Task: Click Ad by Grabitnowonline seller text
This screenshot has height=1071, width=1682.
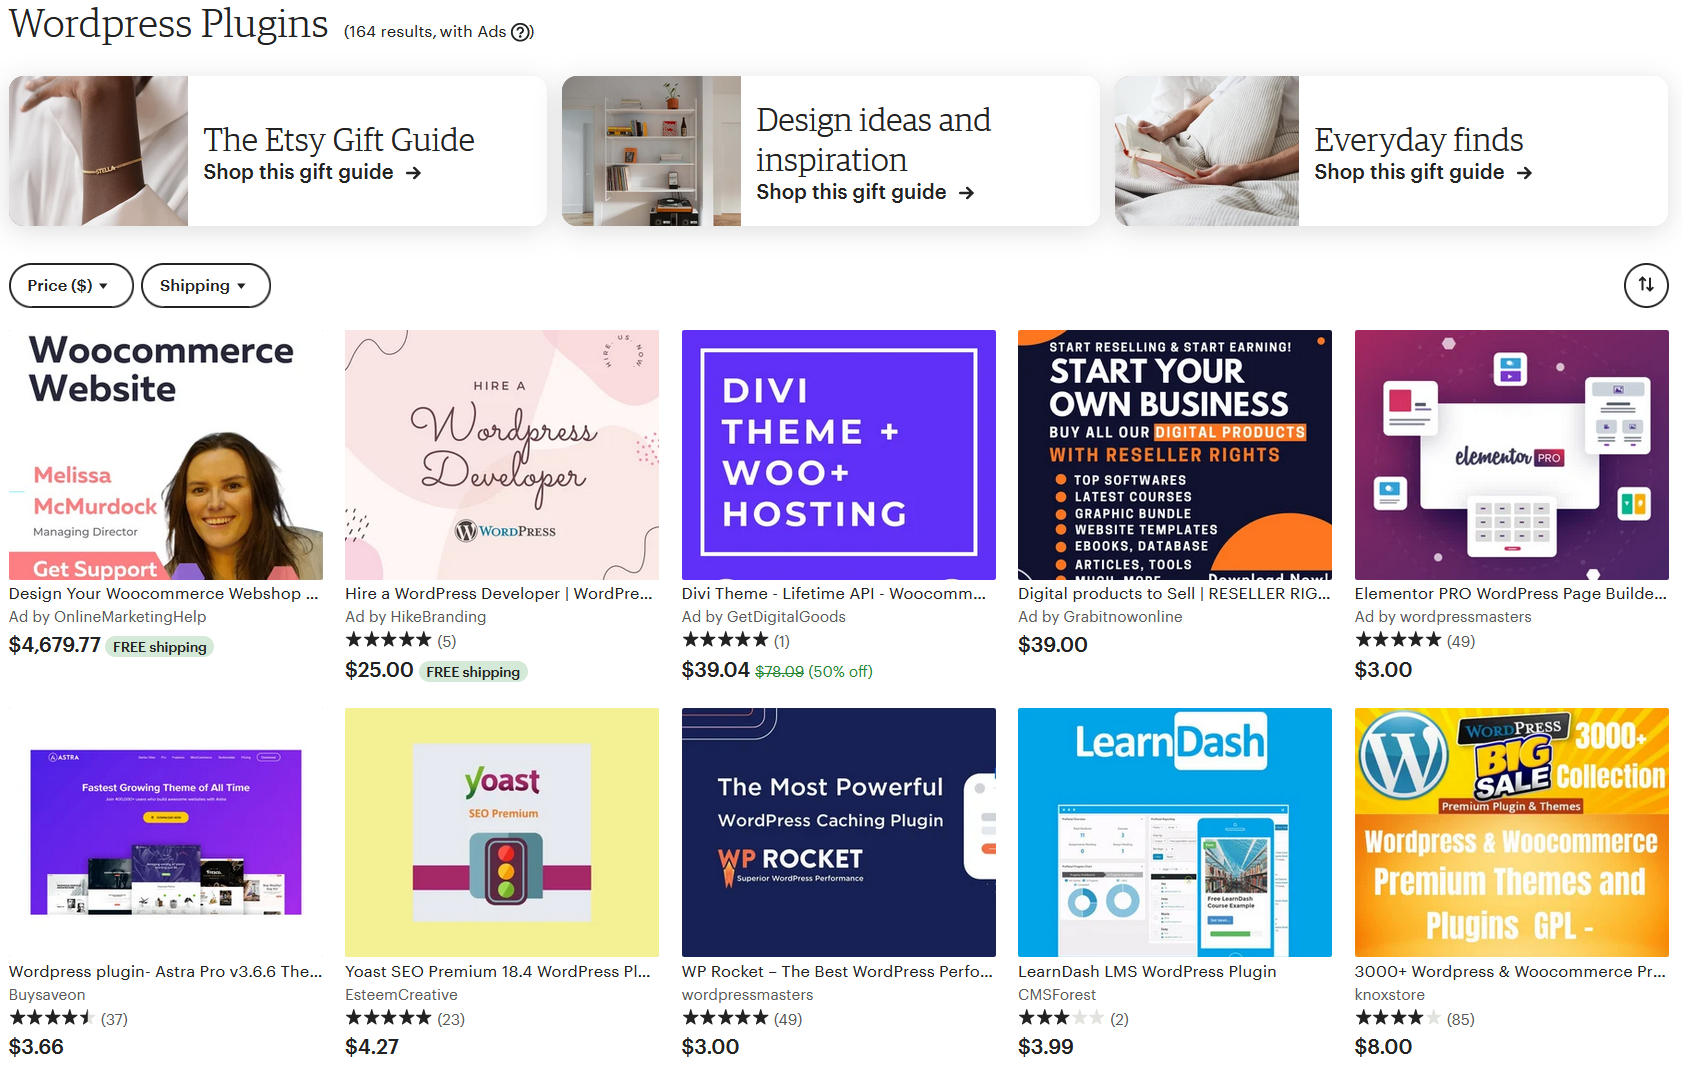Action: [1100, 617]
